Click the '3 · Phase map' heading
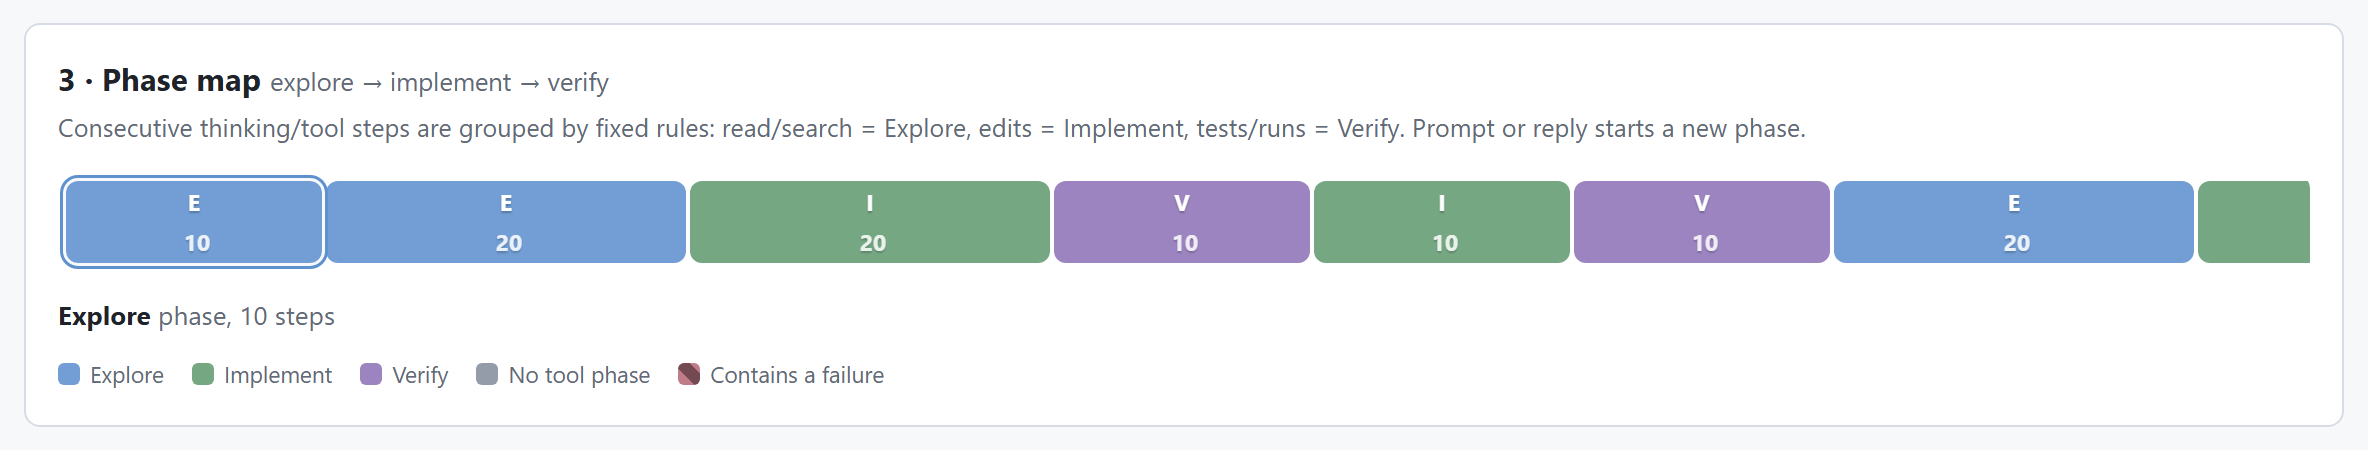 click(159, 80)
